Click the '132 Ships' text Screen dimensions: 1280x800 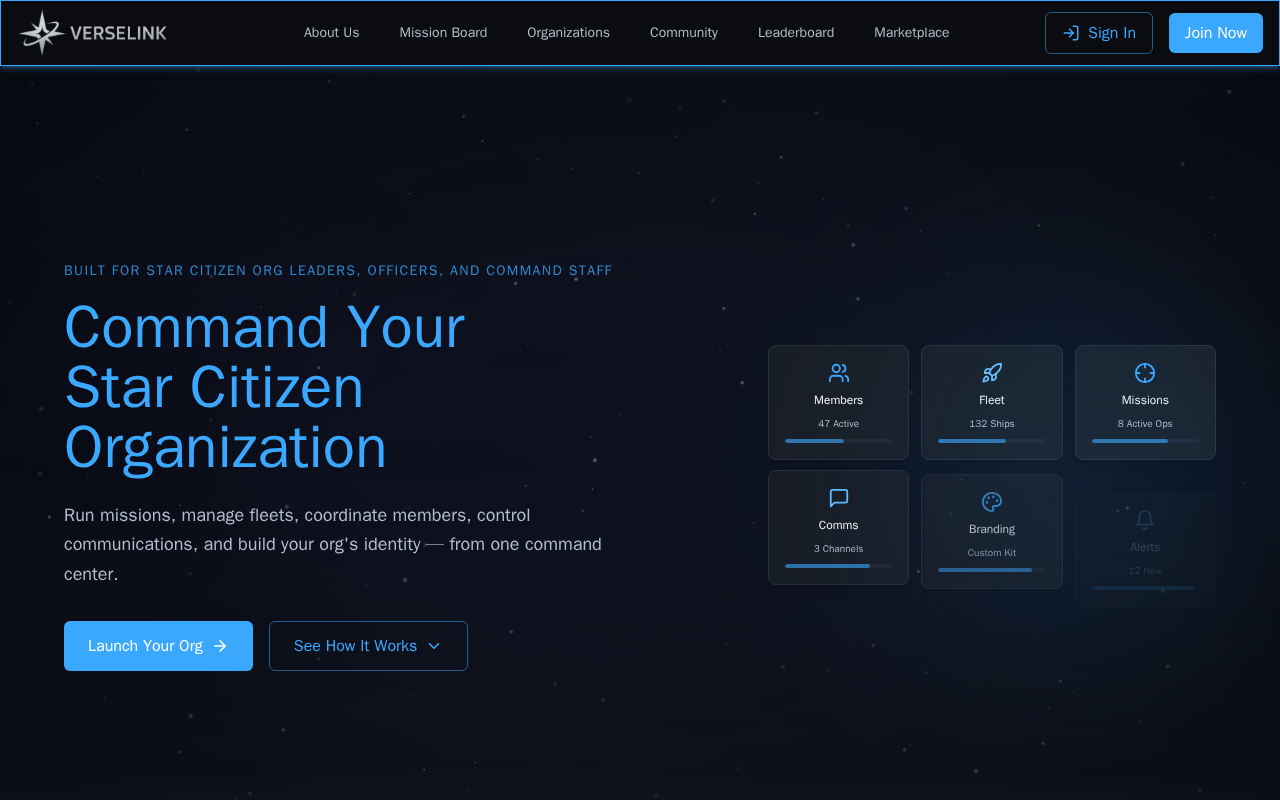[992, 424]
